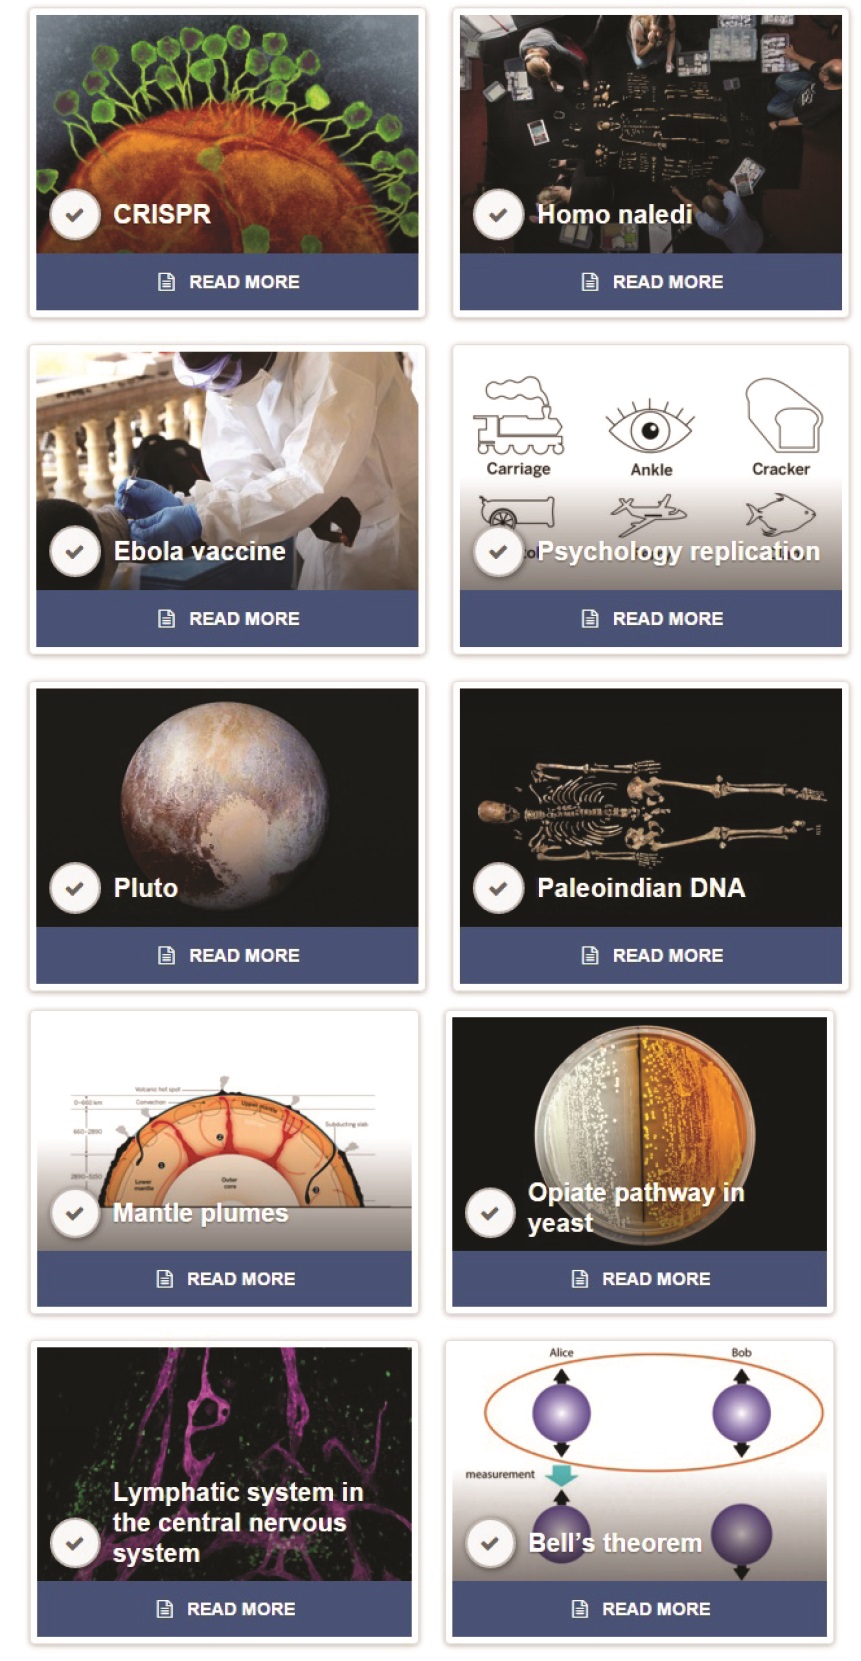Toggle the Bell's theorem checkmark circle
Image resolution: width=861 pixels, height=1661 pixels.
[490, 1543]
